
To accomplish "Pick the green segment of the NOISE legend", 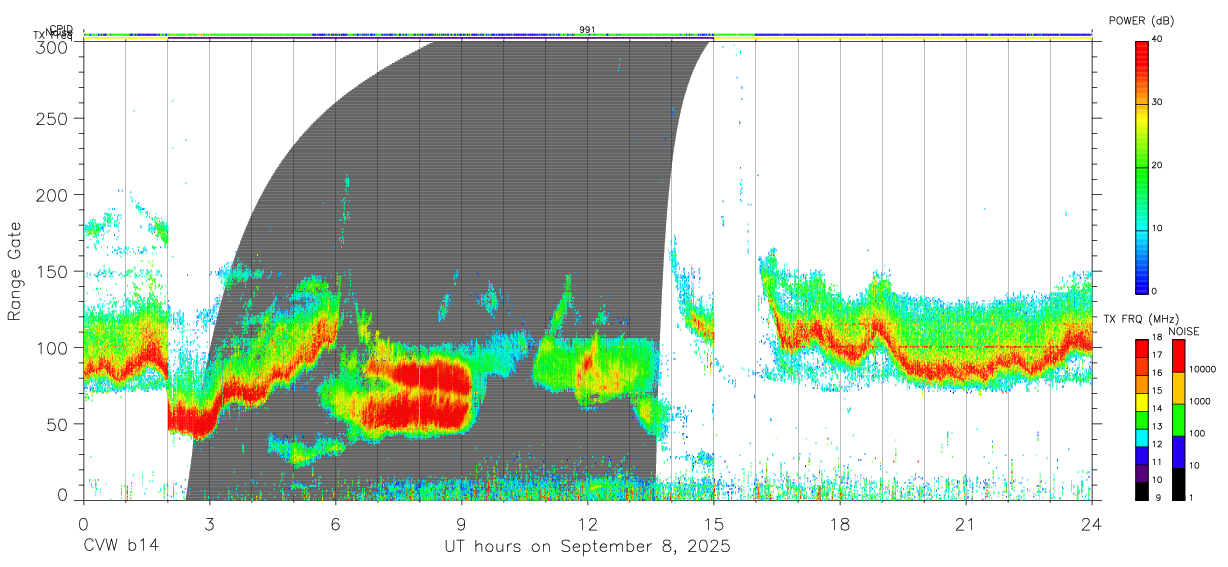I will [x=1177, y=420].
